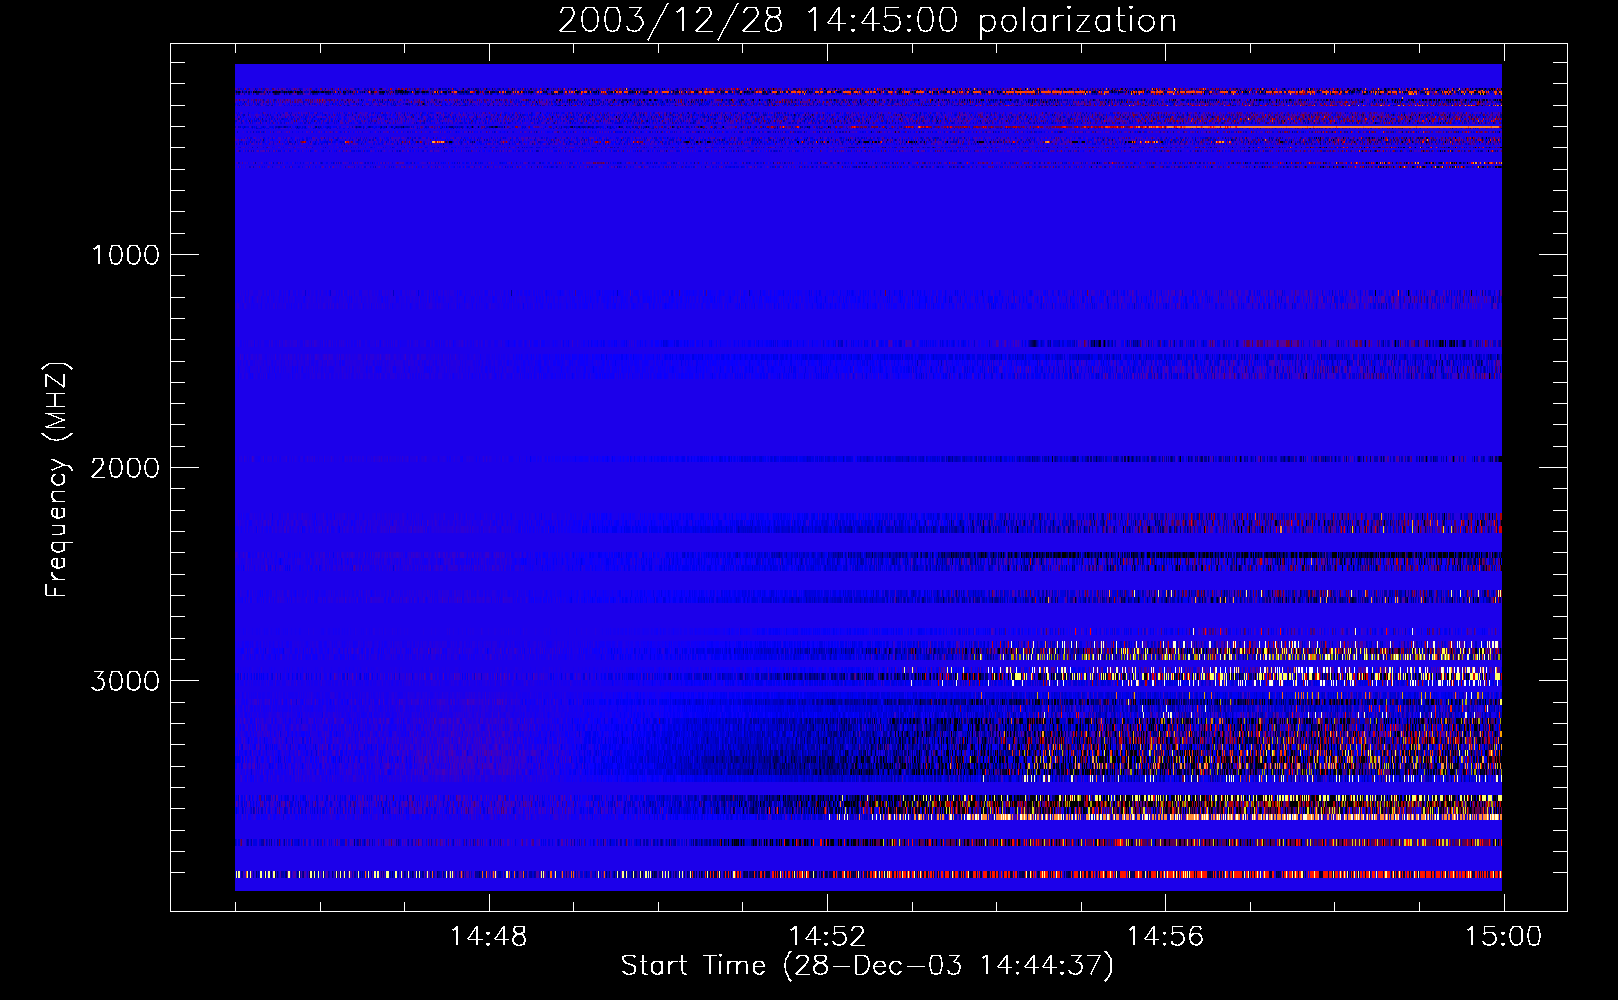Click the plot title '2003/12/28 14:45:00 polarization'
Viewport: 1618px width, 1000px height.
(x=867, y=21)
